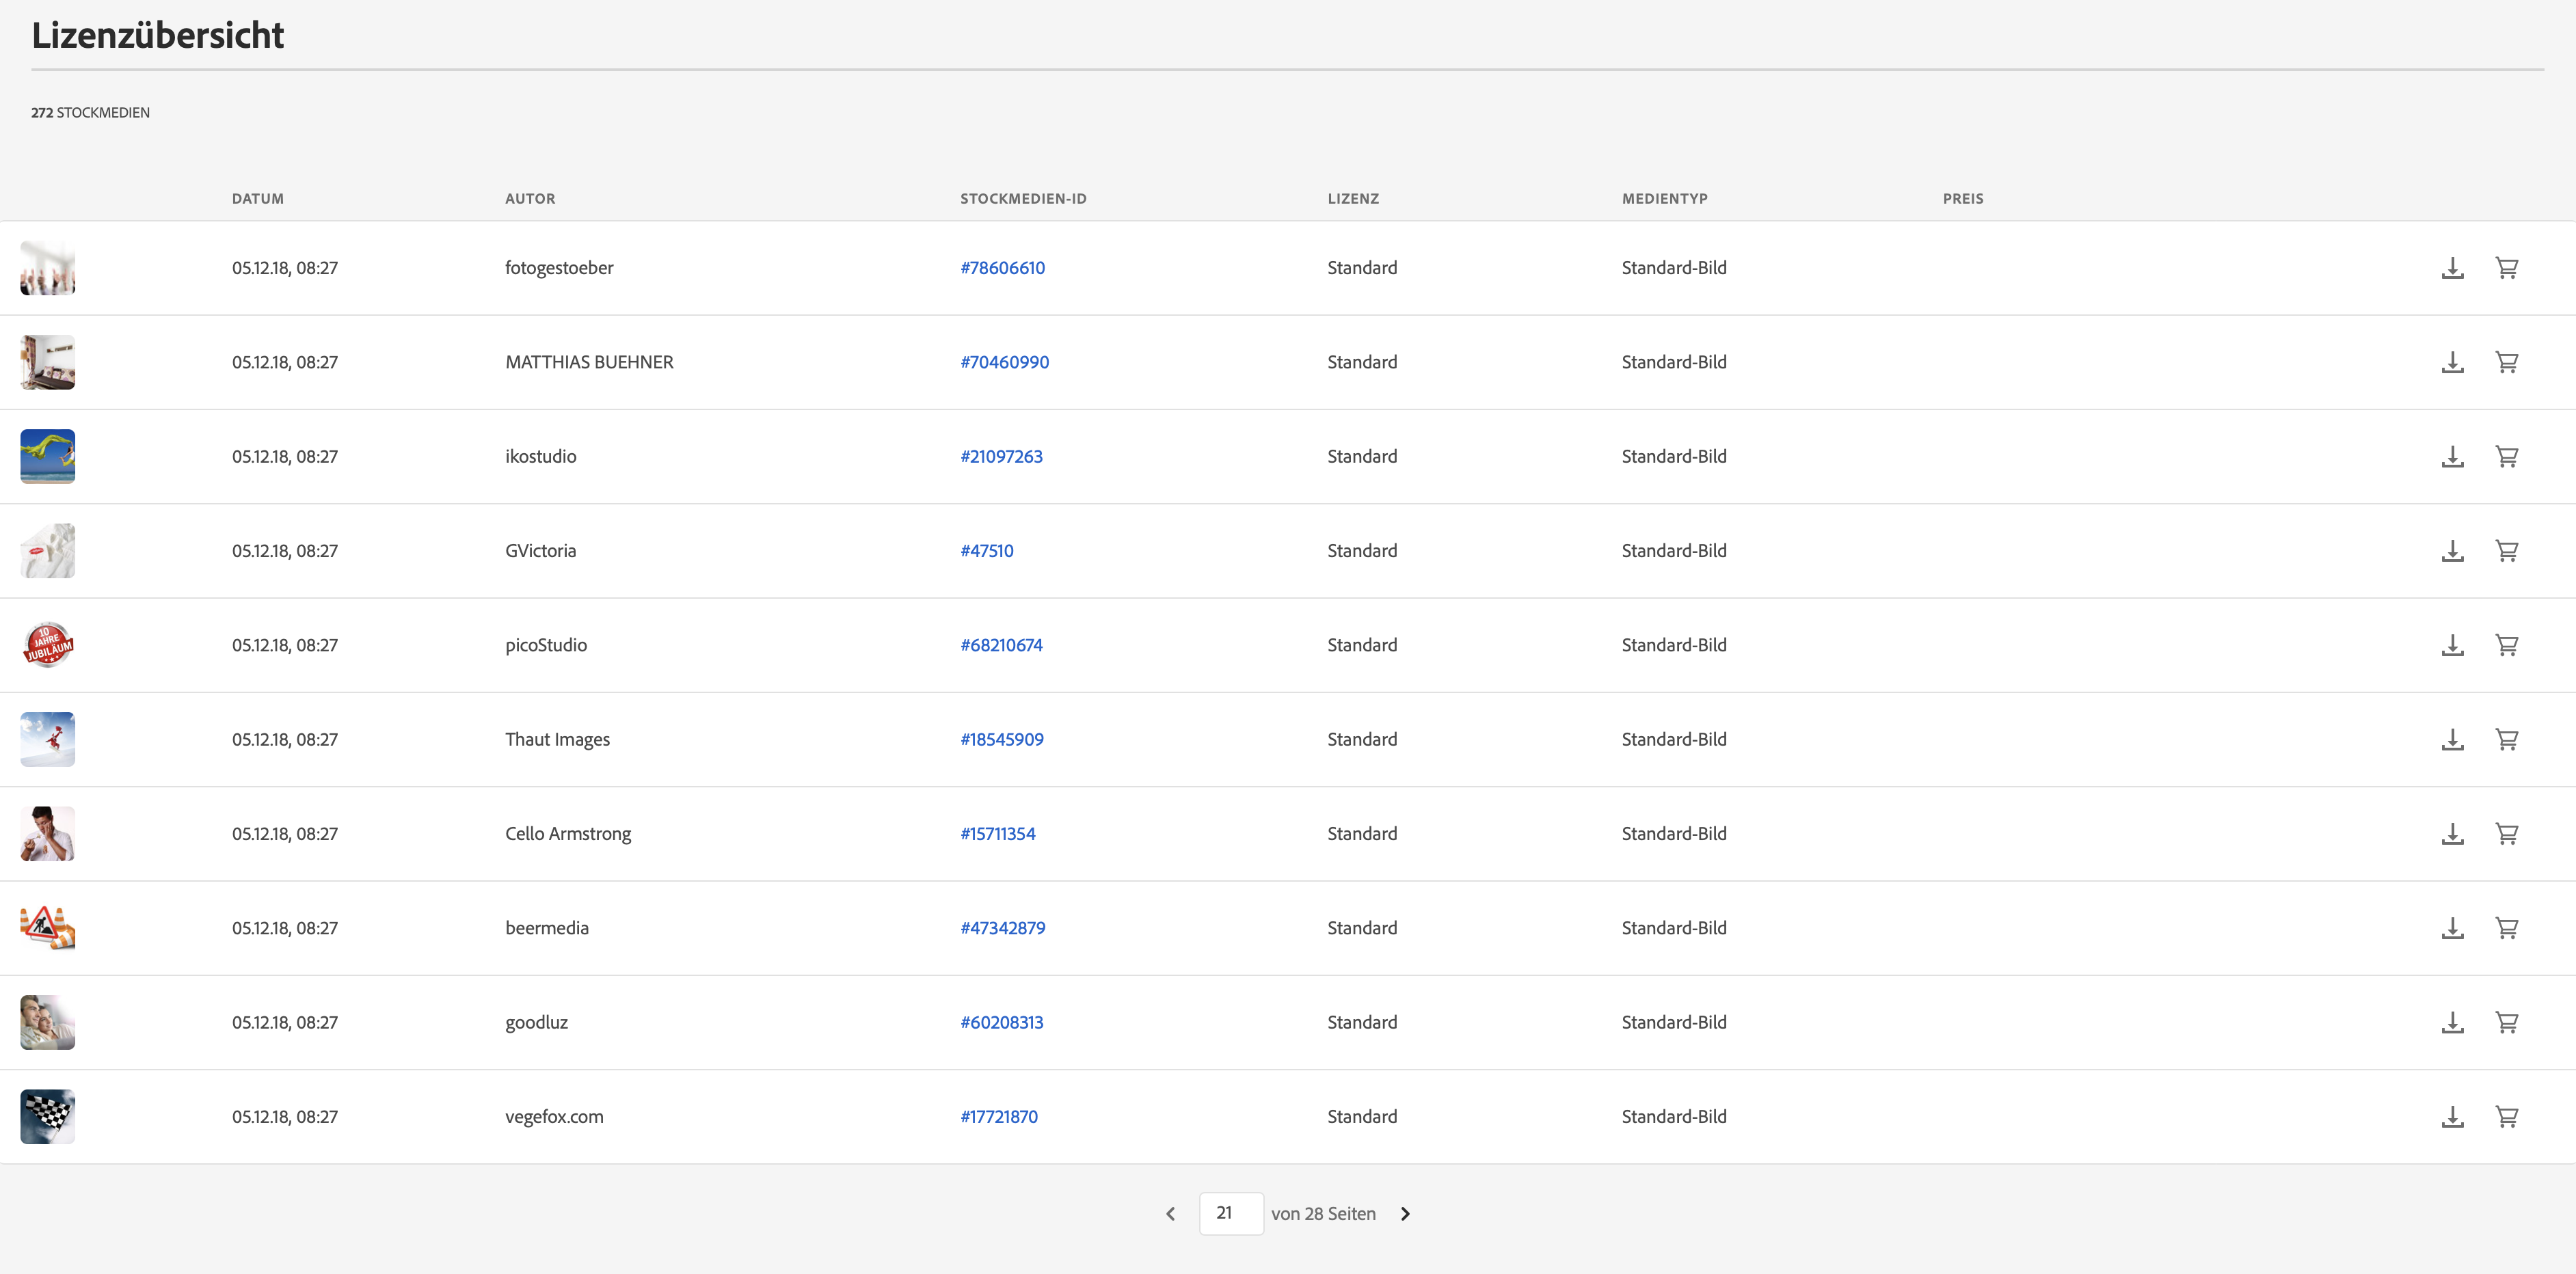The height and width of the screenshot is (1274, 2576).
Task: Add MATTHIAS BUEHNER image to cart
Action: point(2506,362)
